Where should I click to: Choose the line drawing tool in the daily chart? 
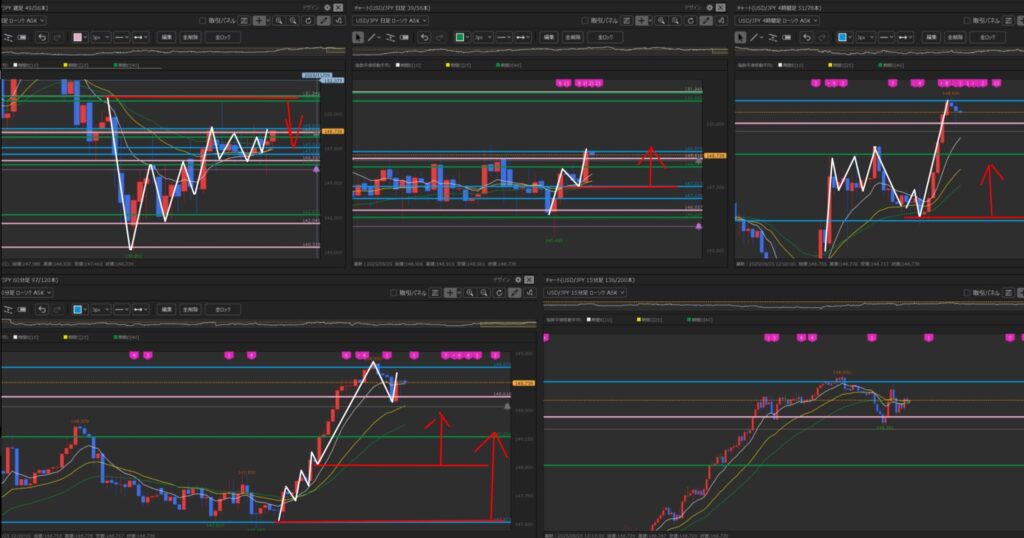(372, 37)
